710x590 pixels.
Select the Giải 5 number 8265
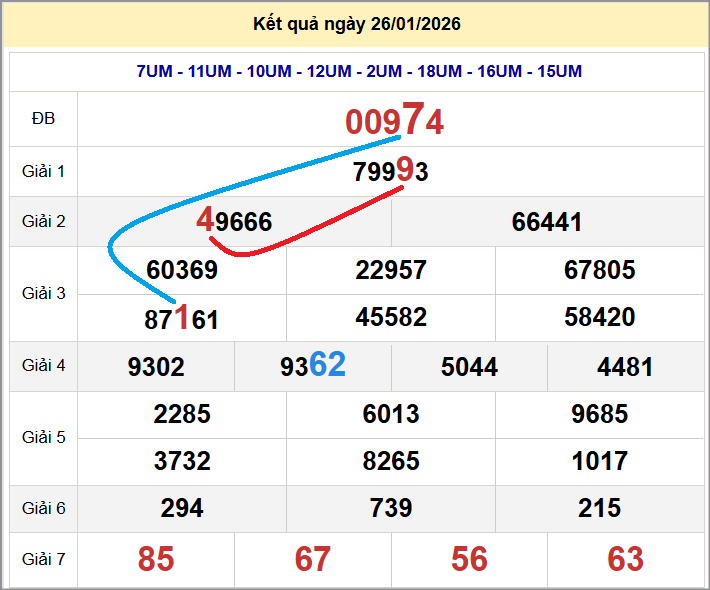point(391,461)
